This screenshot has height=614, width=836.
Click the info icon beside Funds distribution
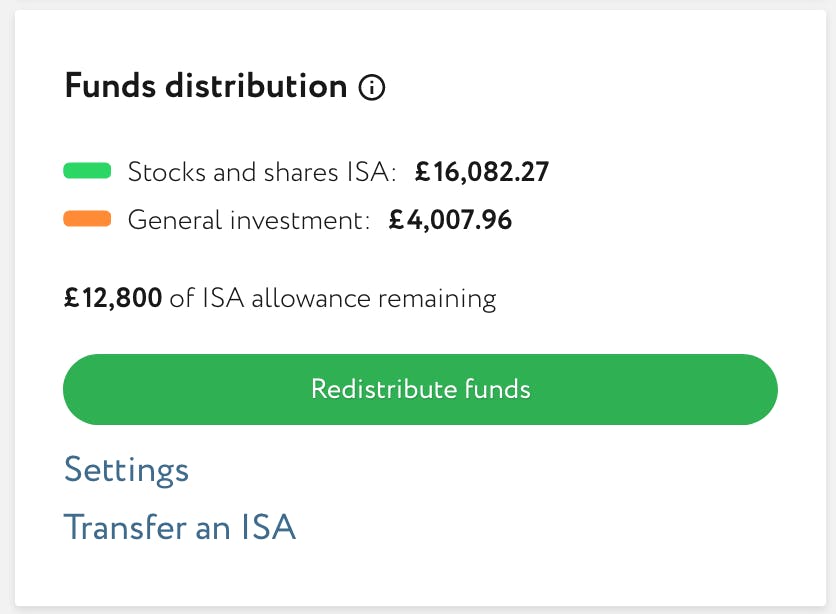pyautogui.click(x=372, y=88)
